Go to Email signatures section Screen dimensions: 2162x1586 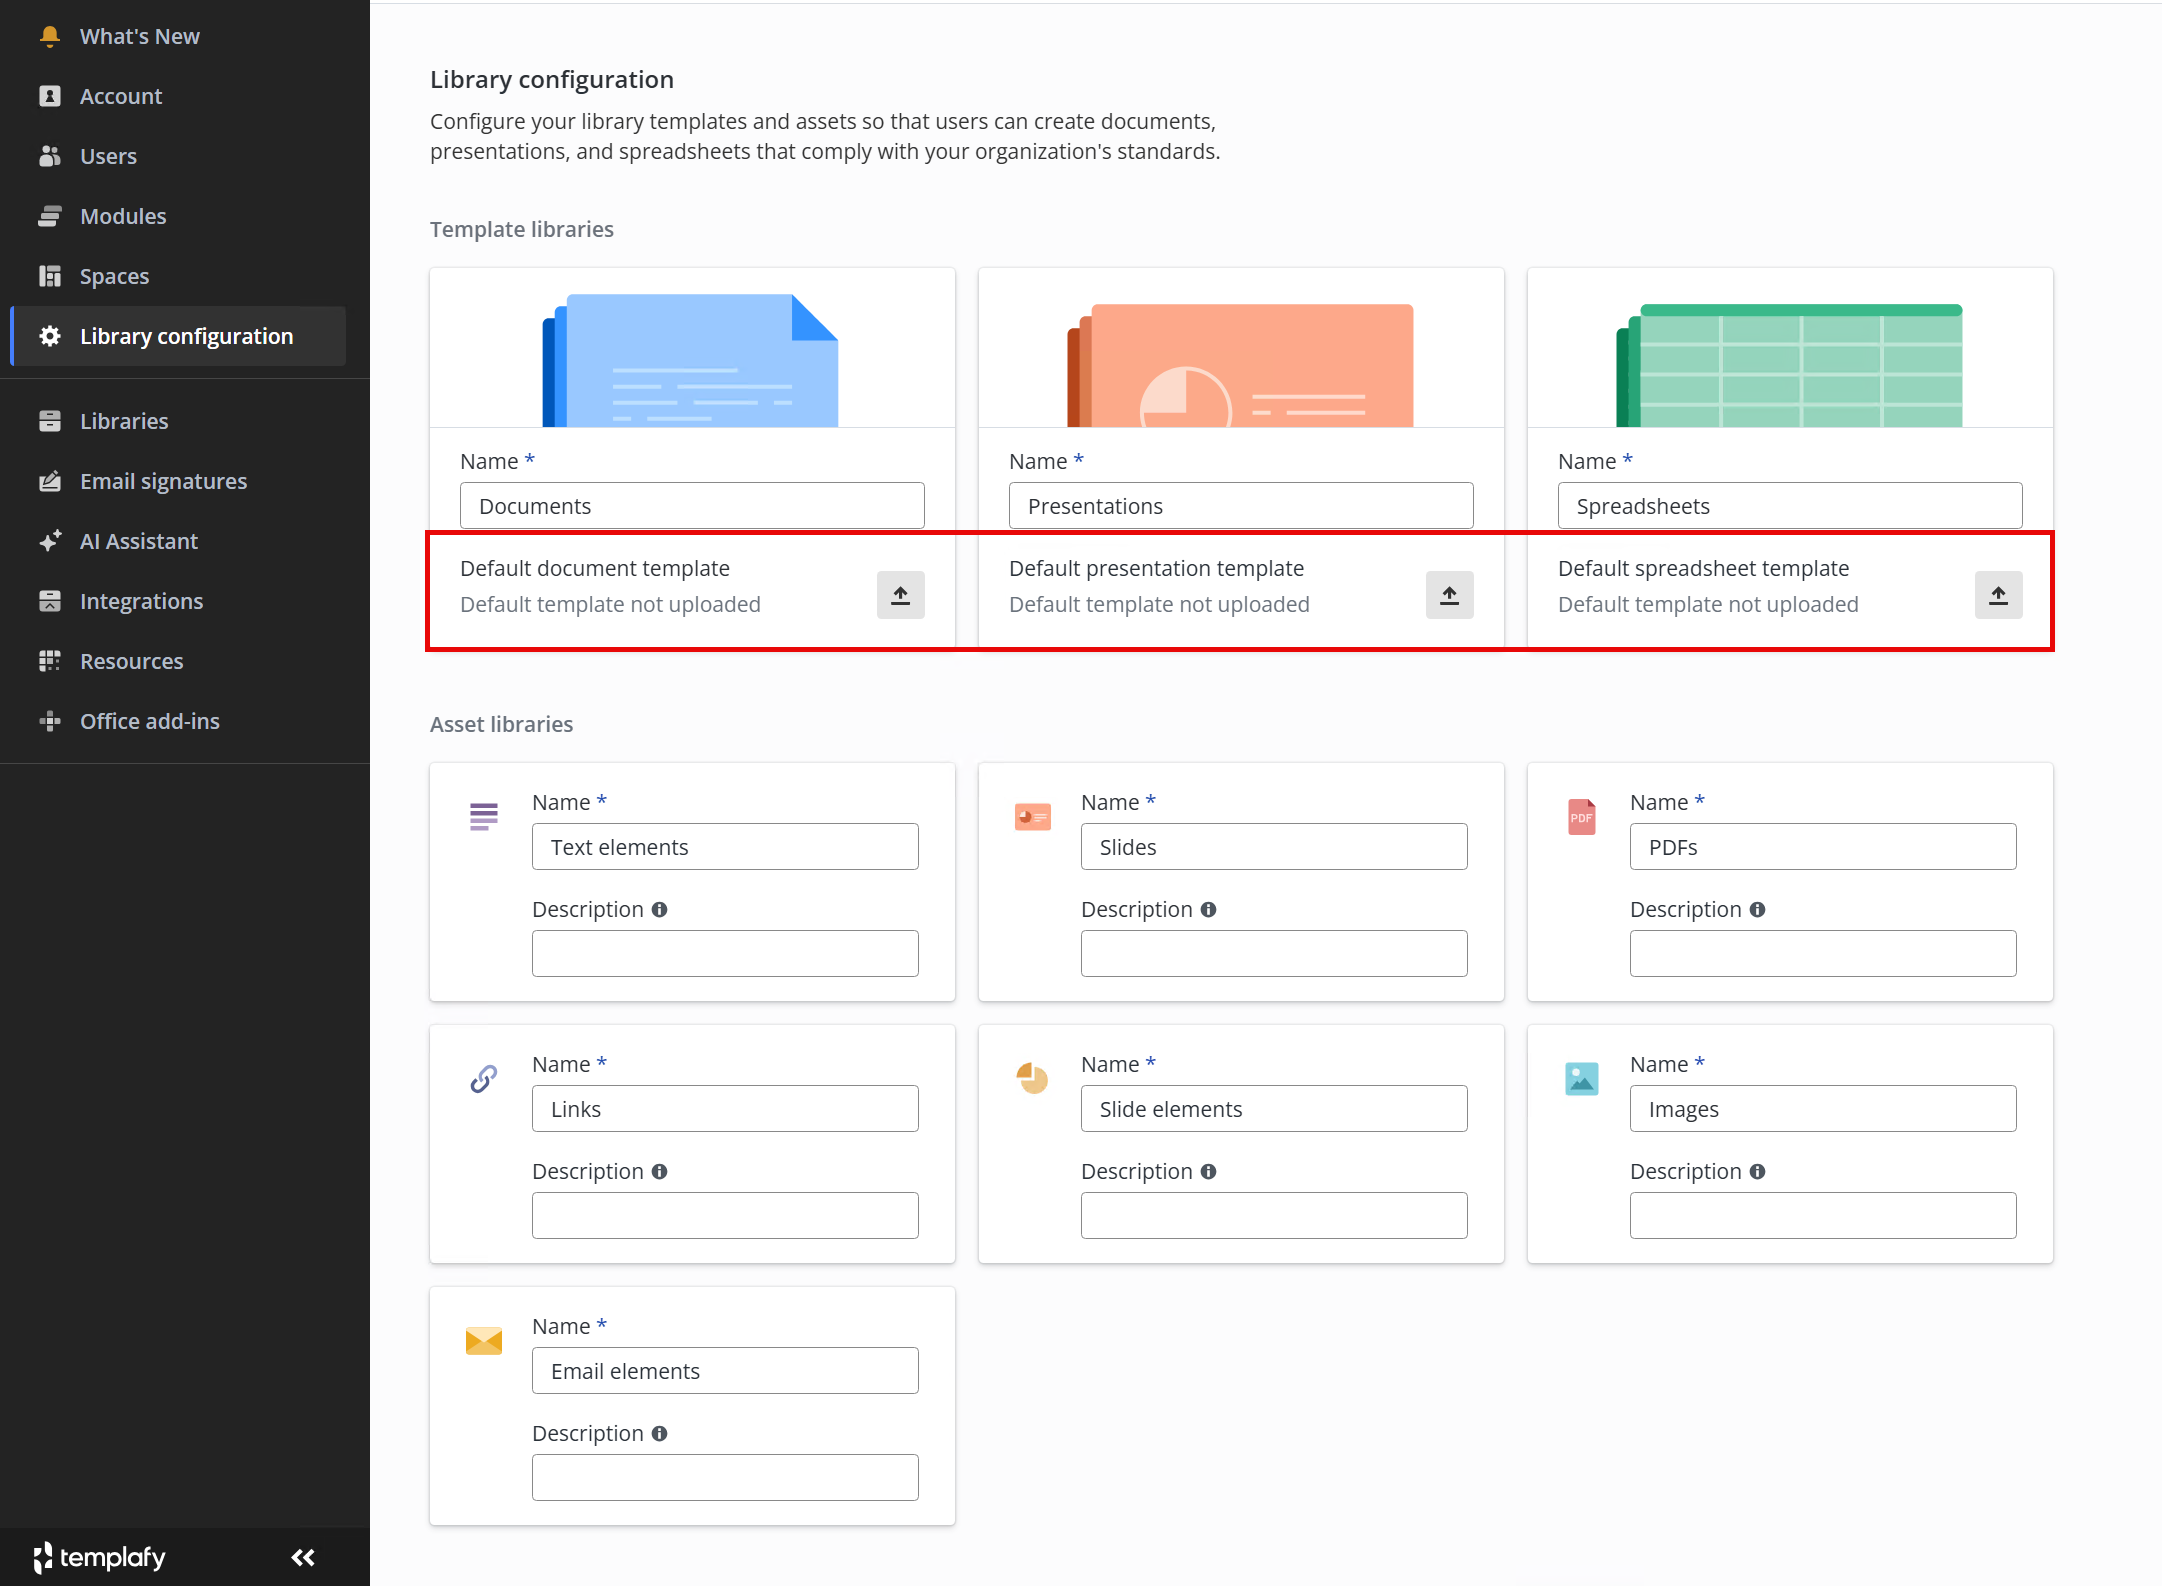tap(163, 482)
